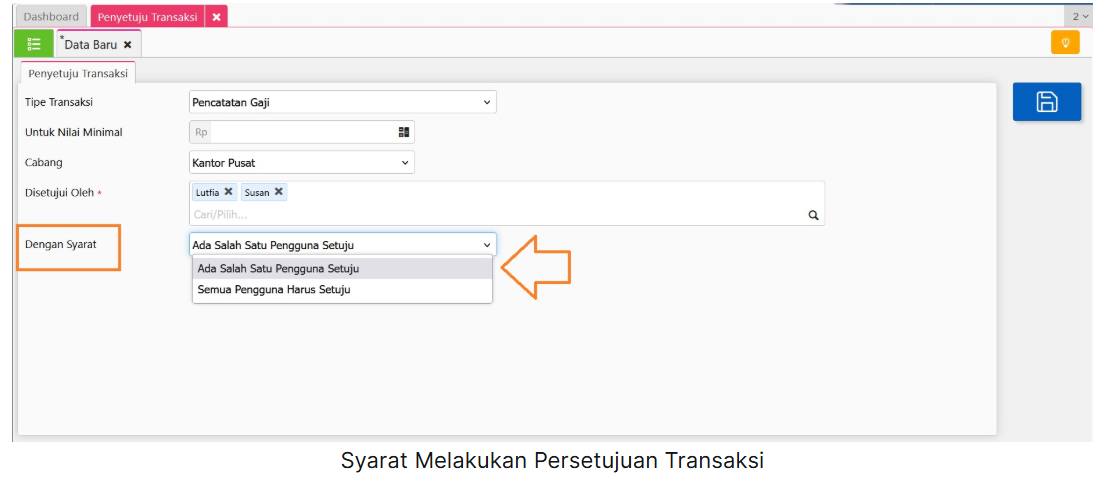Click the magnifier search icon in Disetujui Oleh
Image resolution: width=1107 pixels, height=487 pixels.
(813, 215)
